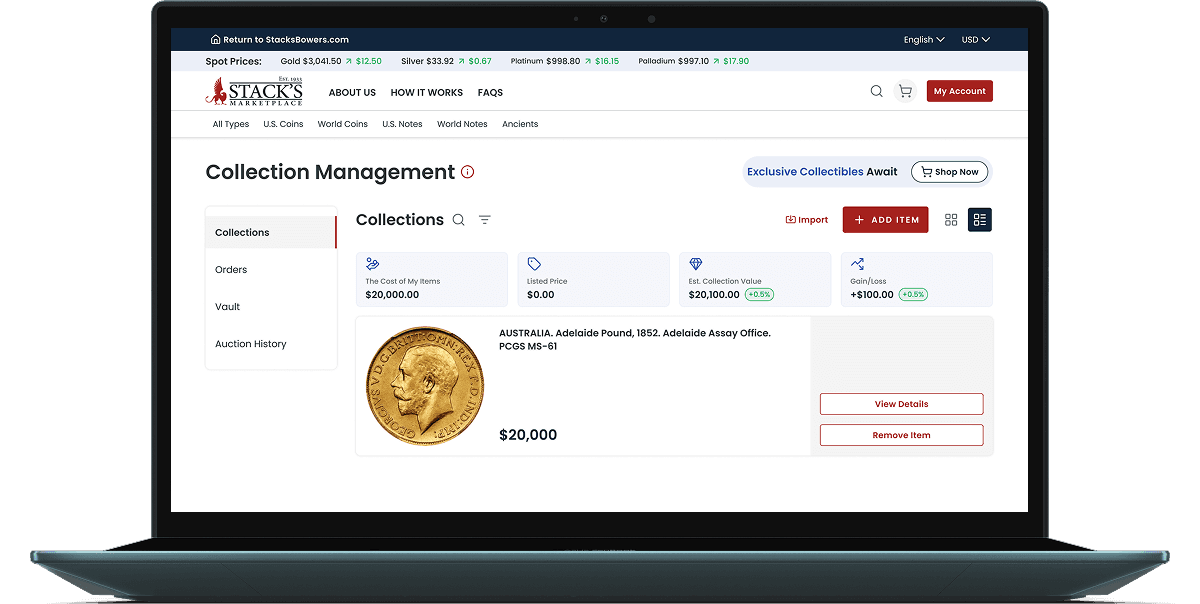Click the search magnifier icon in header

(x=876, y=91)
